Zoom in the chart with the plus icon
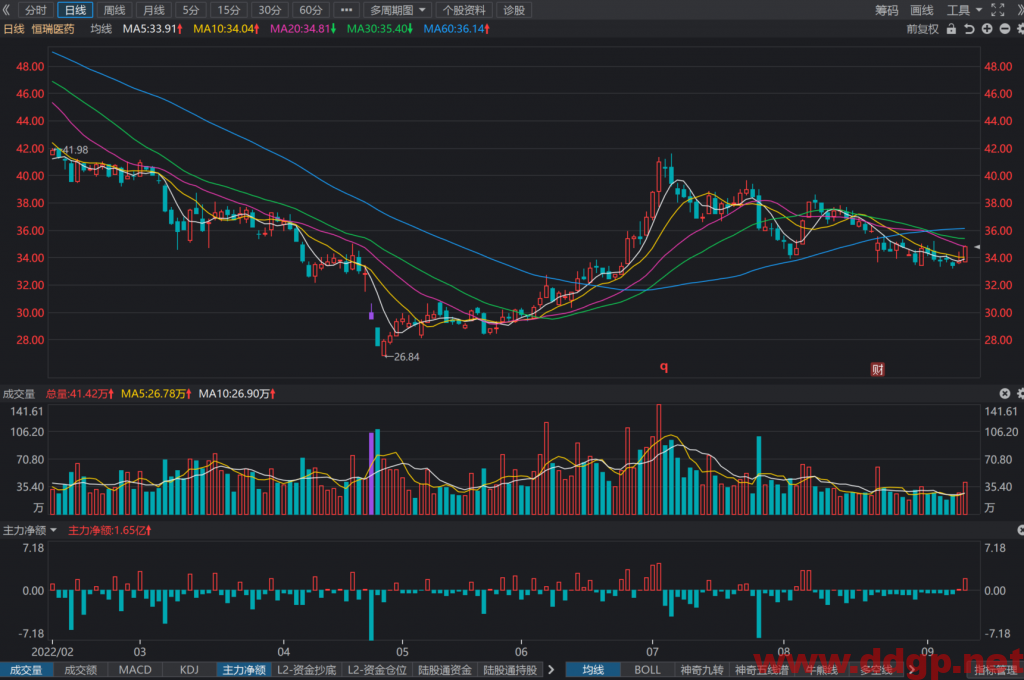 click(987, 29)
